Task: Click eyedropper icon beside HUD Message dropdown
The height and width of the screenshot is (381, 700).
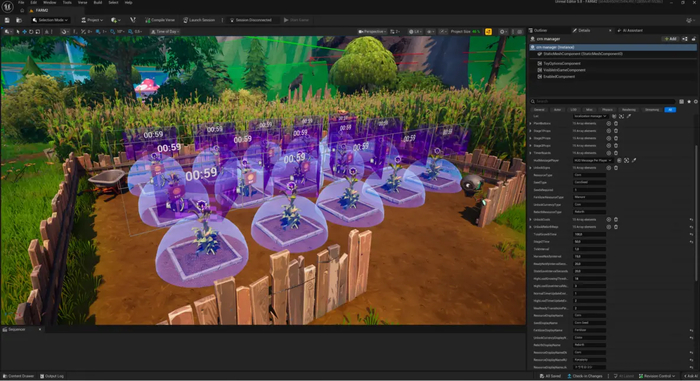Action: (x=634, y=160)
